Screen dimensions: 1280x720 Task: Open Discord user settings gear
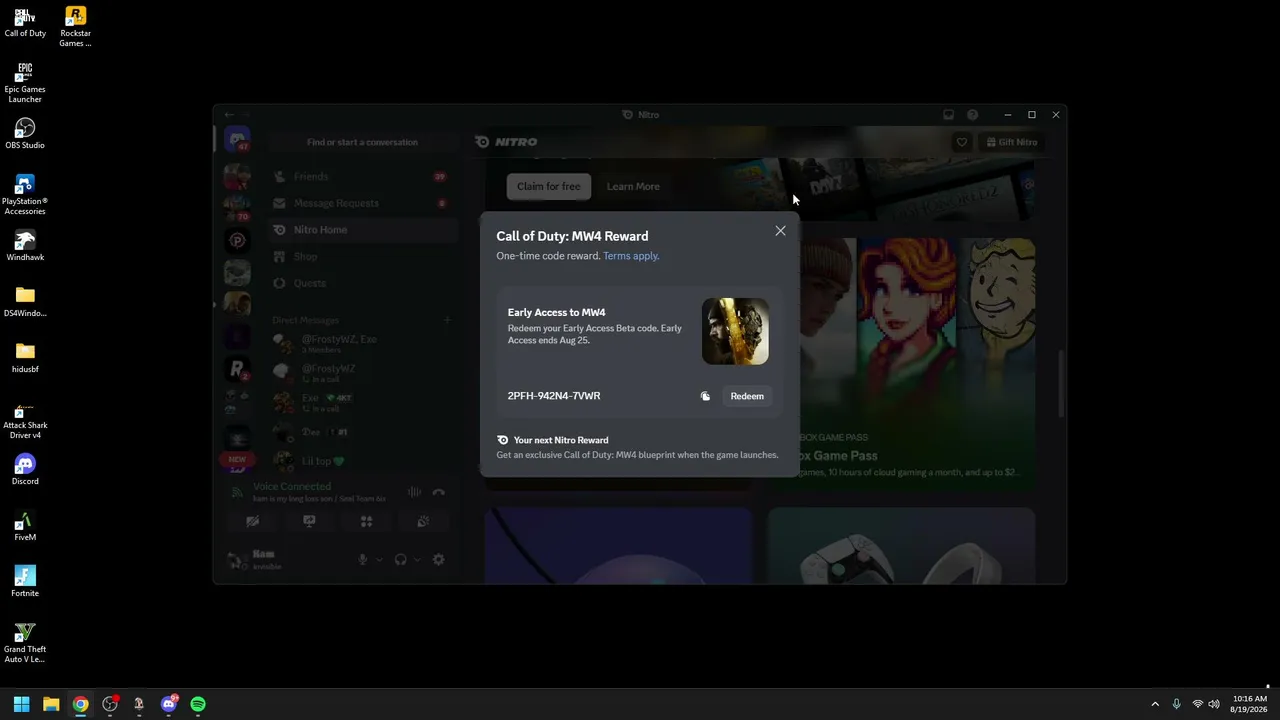click(x=438, y=560)
